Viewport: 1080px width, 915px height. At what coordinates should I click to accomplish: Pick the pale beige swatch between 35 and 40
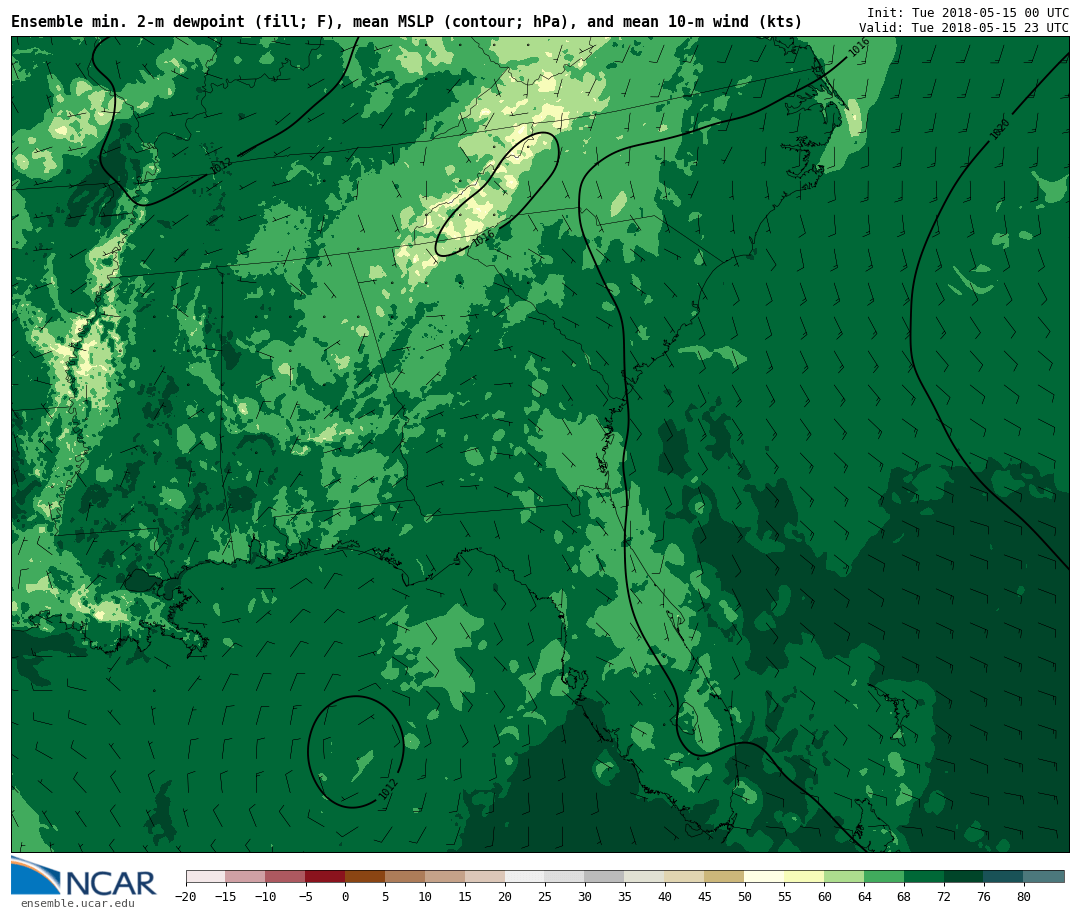pos(645,876)
